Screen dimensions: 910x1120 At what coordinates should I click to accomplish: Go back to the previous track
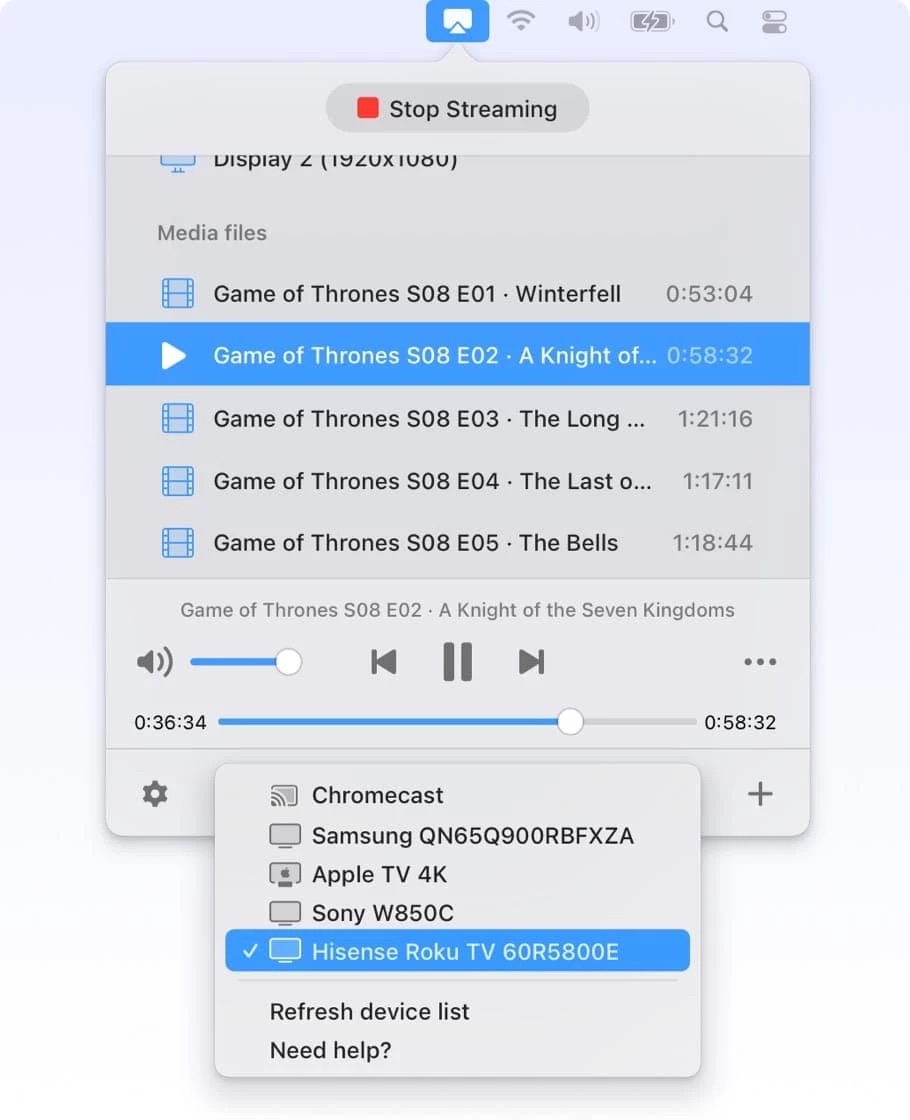pos(384,662)
